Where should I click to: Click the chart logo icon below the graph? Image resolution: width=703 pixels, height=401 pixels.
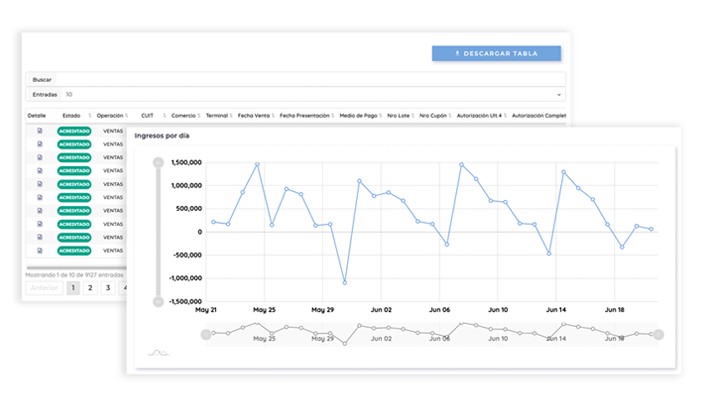[x=158, y=352]
